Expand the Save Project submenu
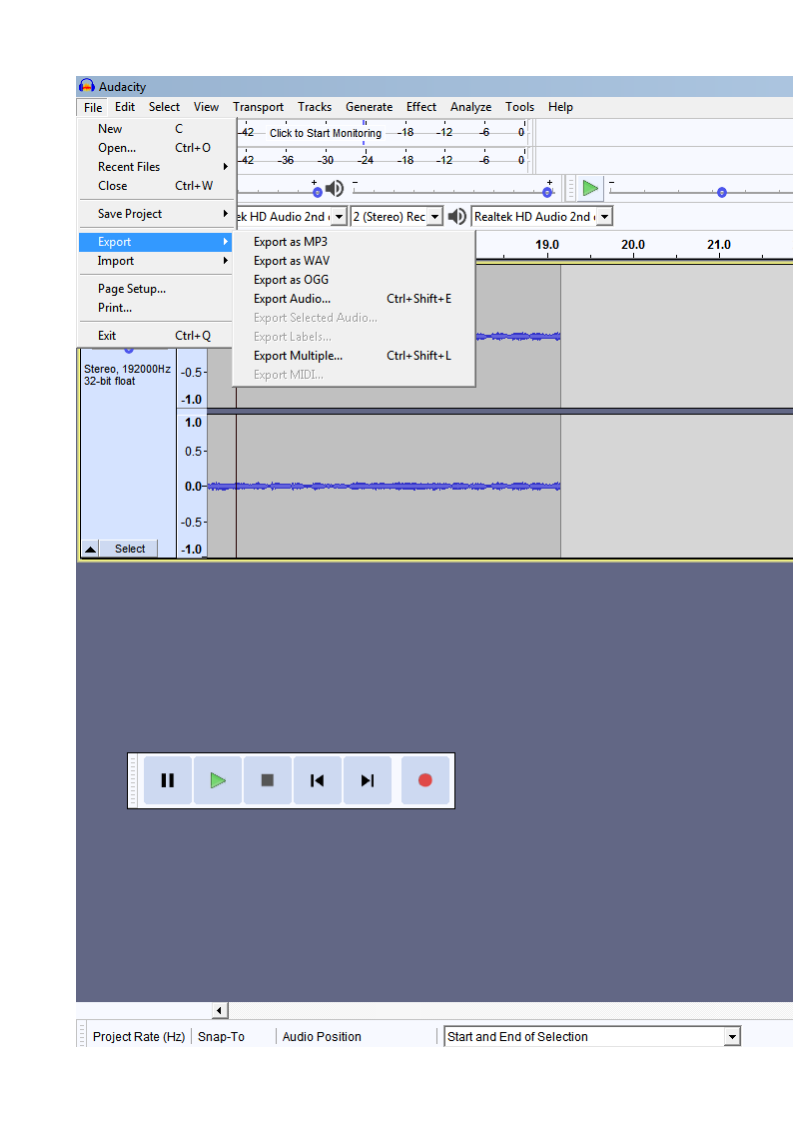Viewport: 793px width, 1122px height. pos(155,214)
